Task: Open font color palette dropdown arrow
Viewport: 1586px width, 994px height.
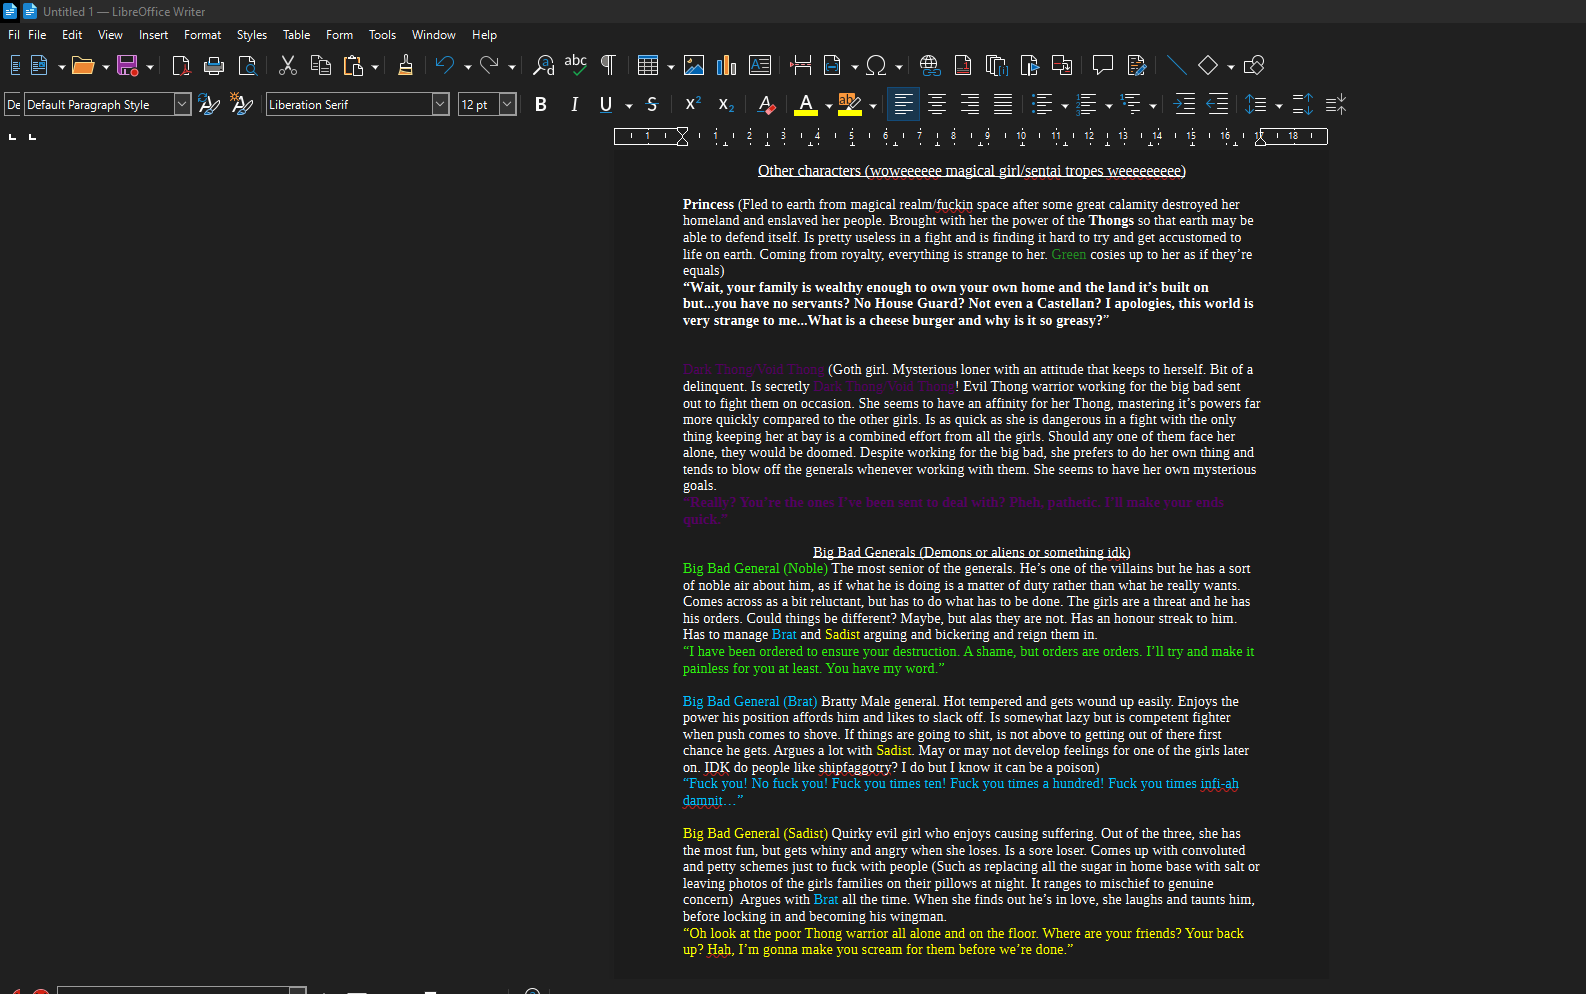Action: pos(829,105)
